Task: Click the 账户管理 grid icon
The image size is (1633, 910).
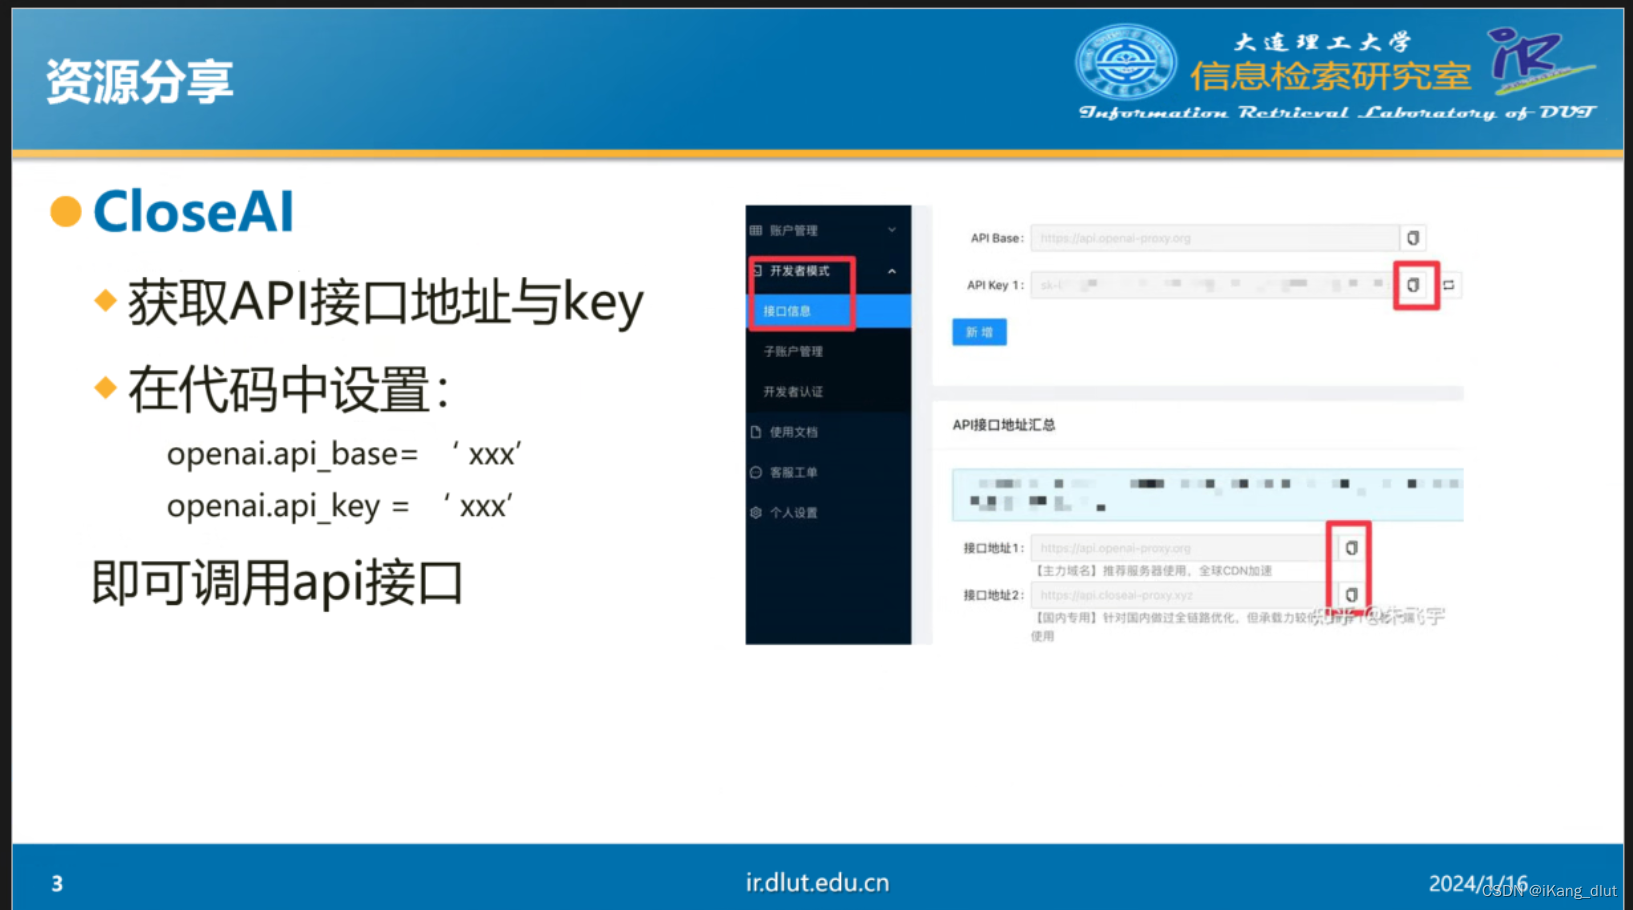Action: point(756,231)
